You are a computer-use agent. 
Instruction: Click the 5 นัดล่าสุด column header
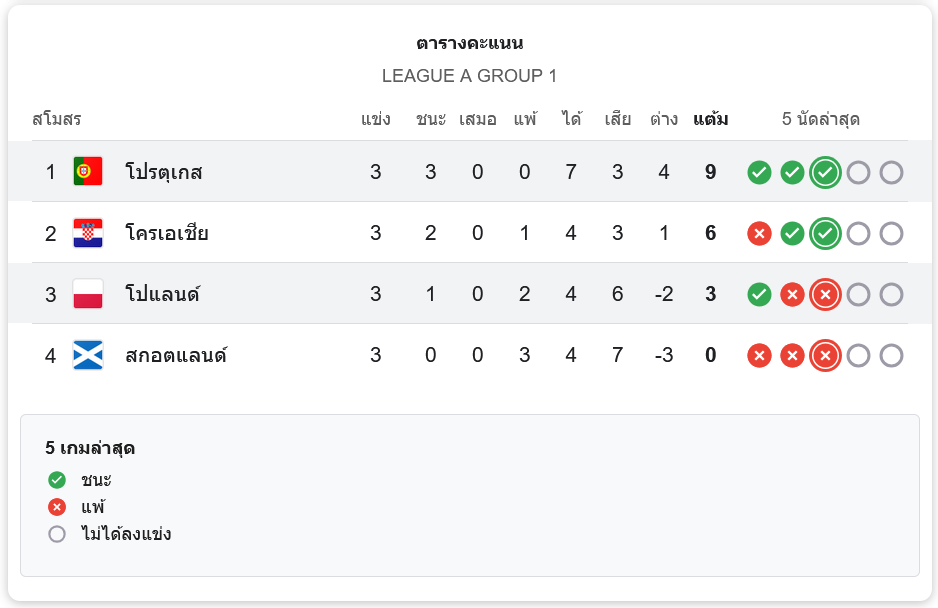tap(821, 120)
